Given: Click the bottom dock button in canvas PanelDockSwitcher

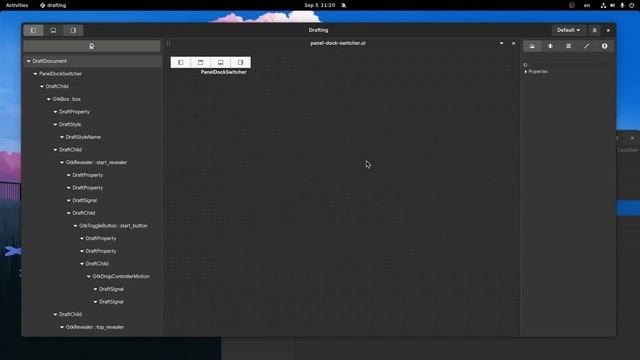Looking at the screenshot, I should coord(220,62).
